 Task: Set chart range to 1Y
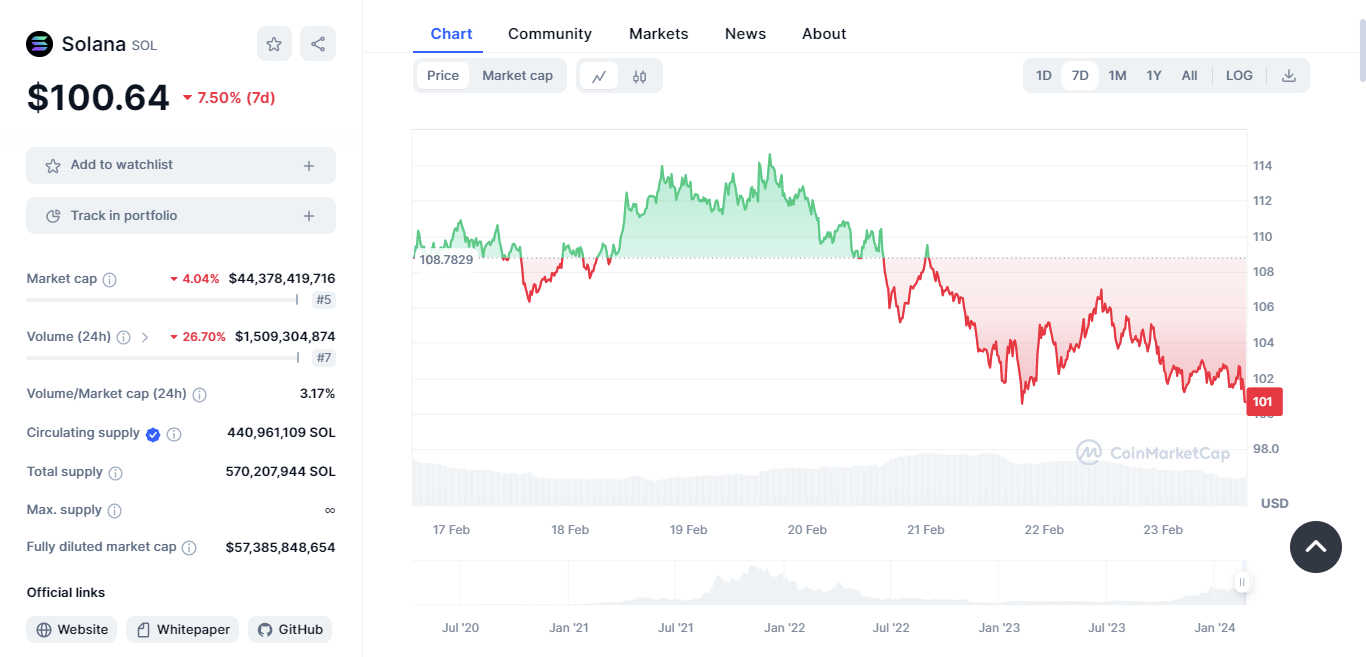1154,76
